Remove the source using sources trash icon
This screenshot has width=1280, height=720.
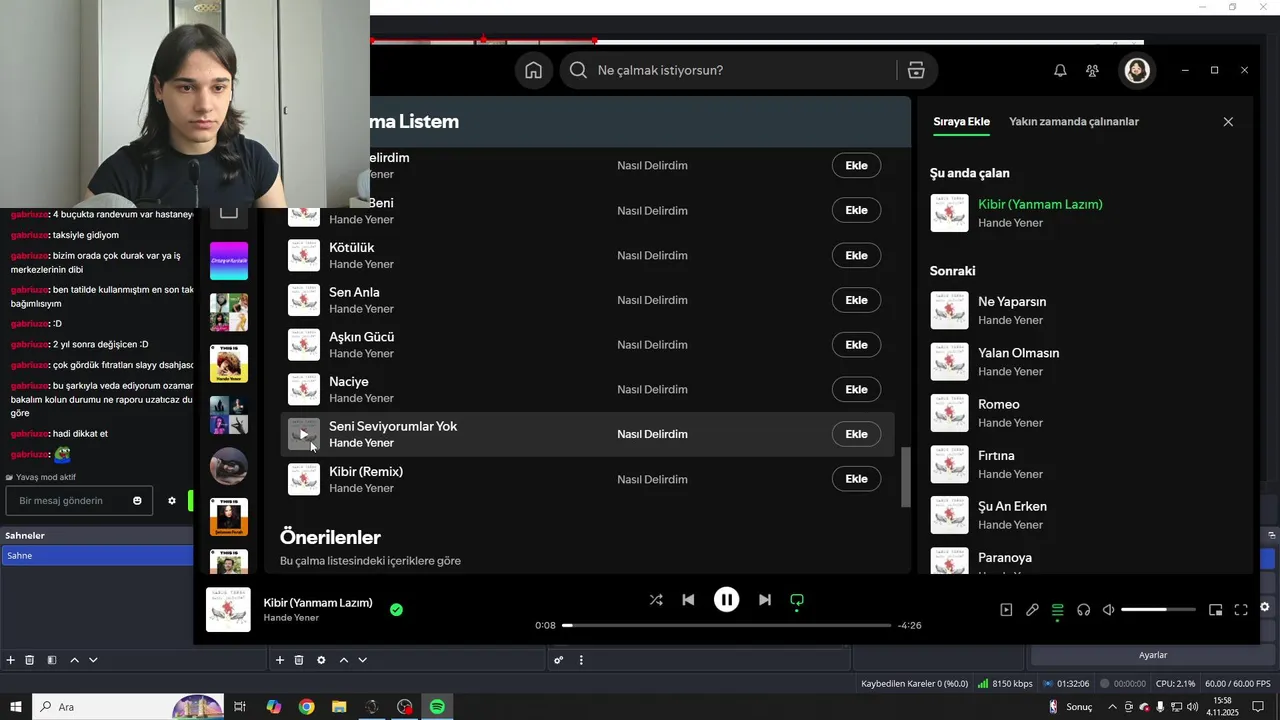pyautogui.click(x=299, y=660)
